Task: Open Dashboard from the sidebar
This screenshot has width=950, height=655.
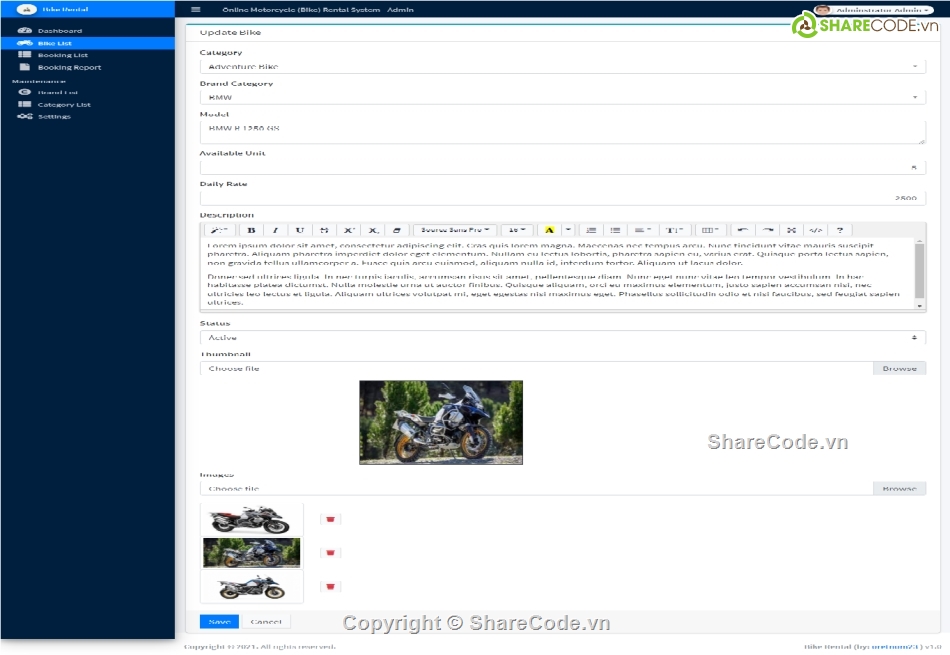Action: click(60, 31)
